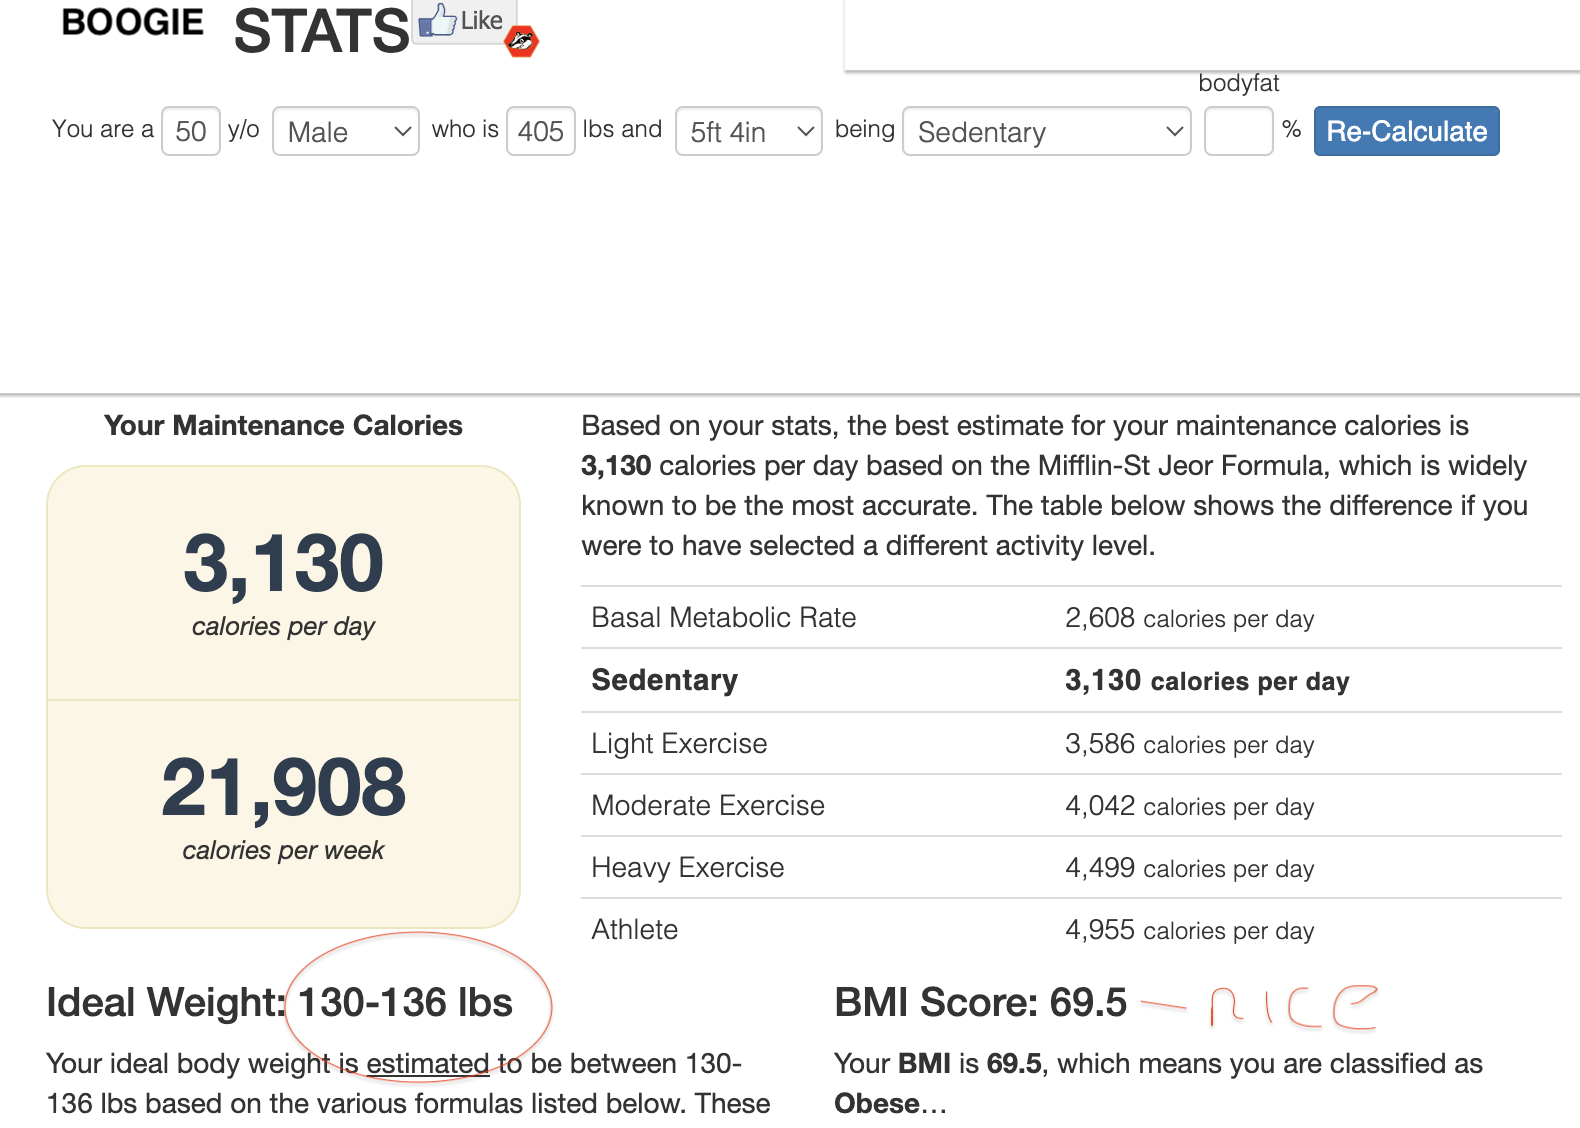Screen dimensions: 1580x1128
Task: Click the Heavy Exercise row label
Action: [688, 868]
